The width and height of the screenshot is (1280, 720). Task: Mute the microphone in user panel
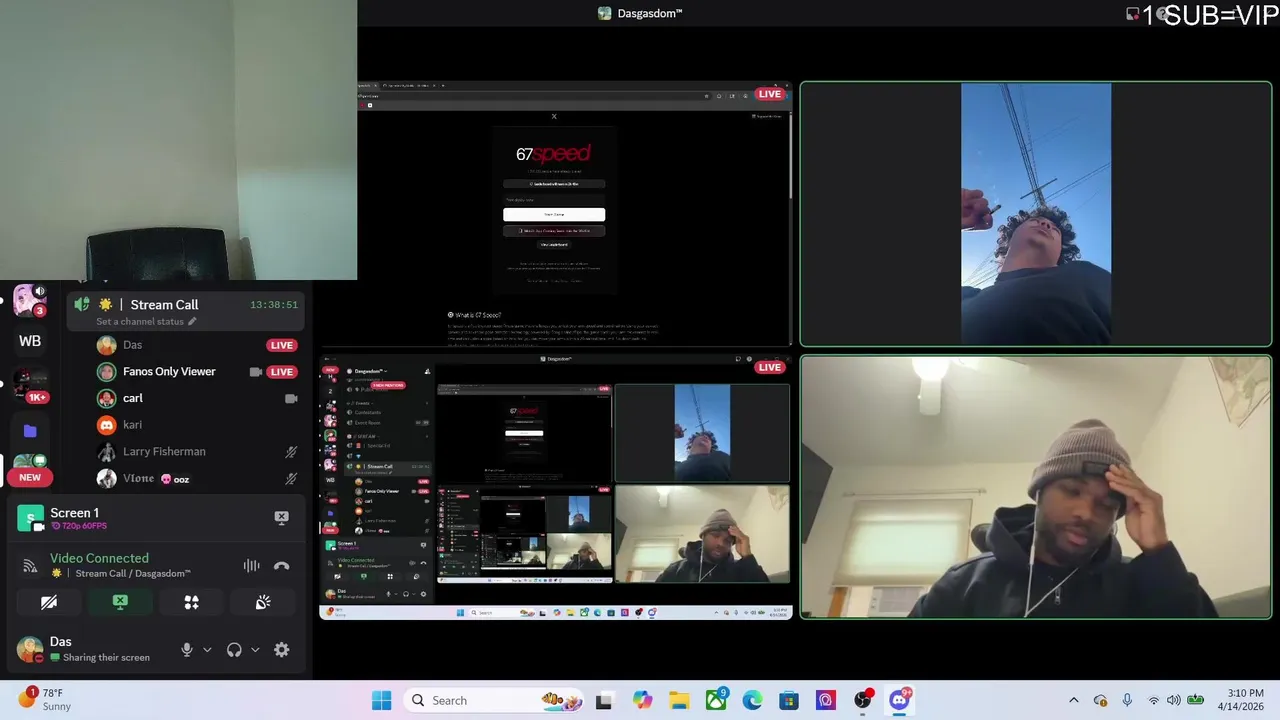[x=186, y=649]
